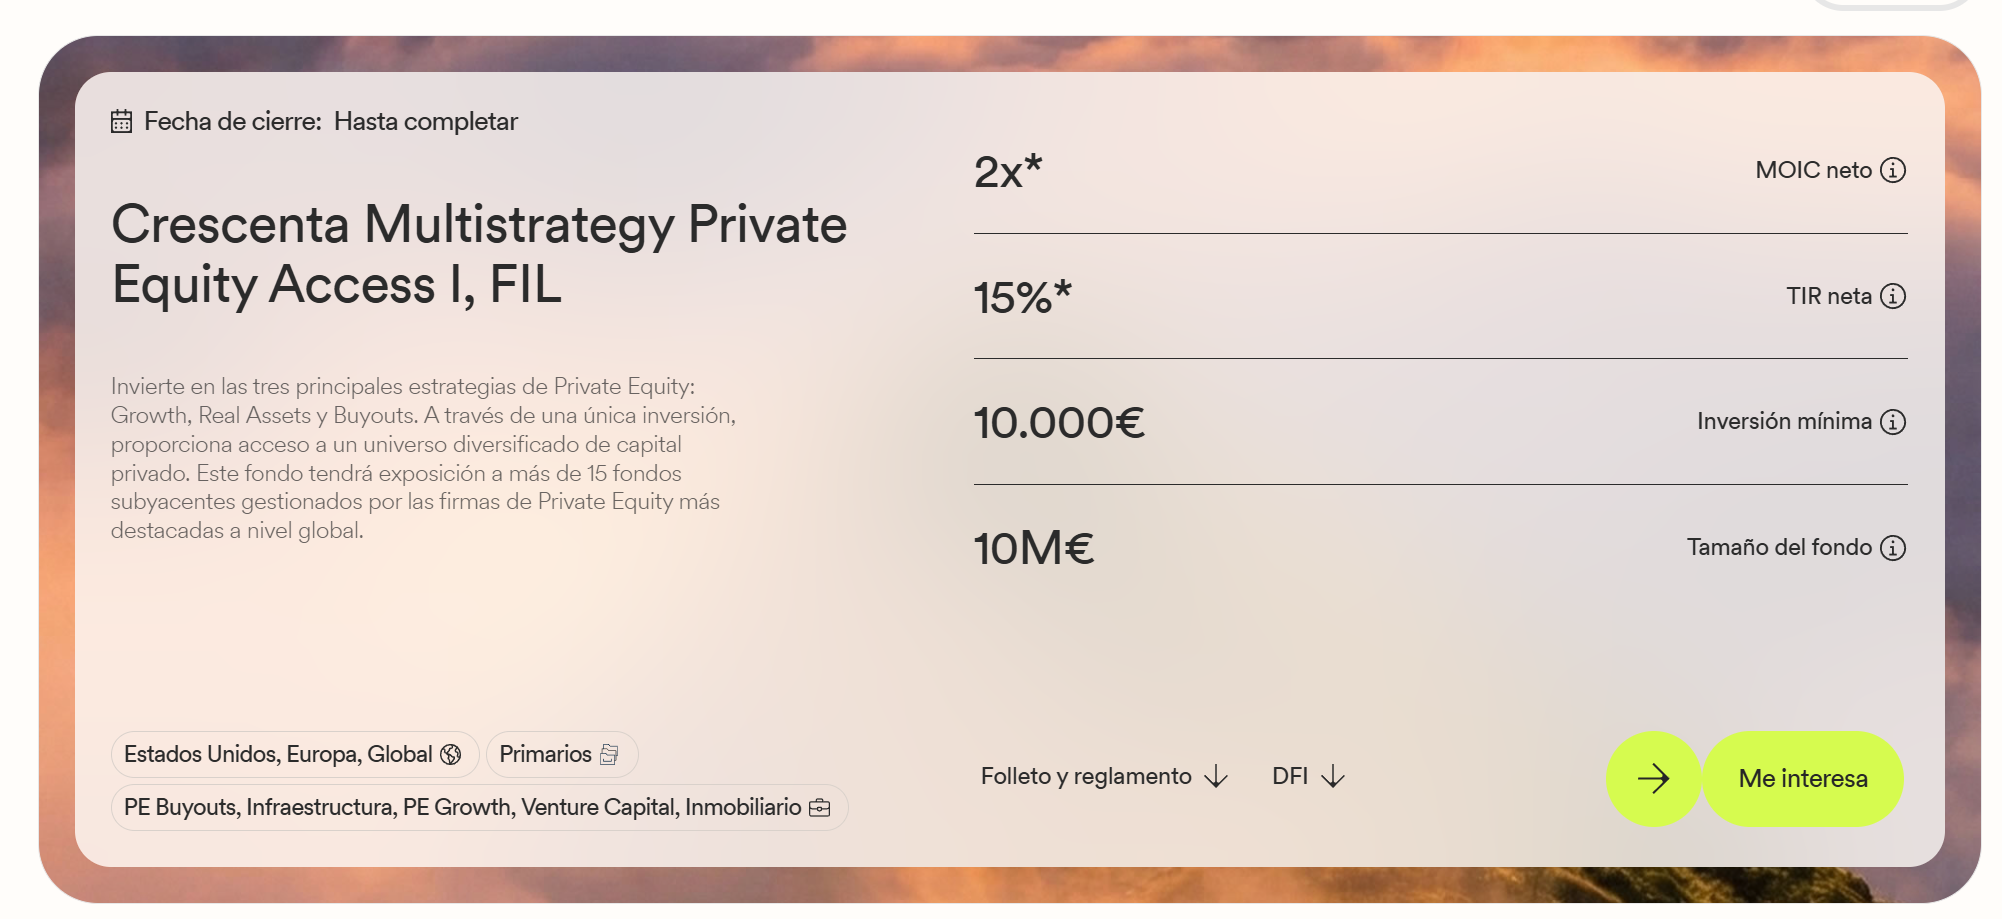
Task: Click the down arrow beside Folleto y reglamento
Action: (x=1216, y=777)
